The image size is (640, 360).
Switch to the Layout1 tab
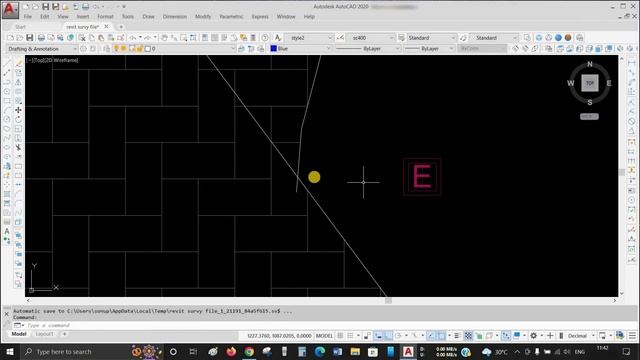pos(44,334)
